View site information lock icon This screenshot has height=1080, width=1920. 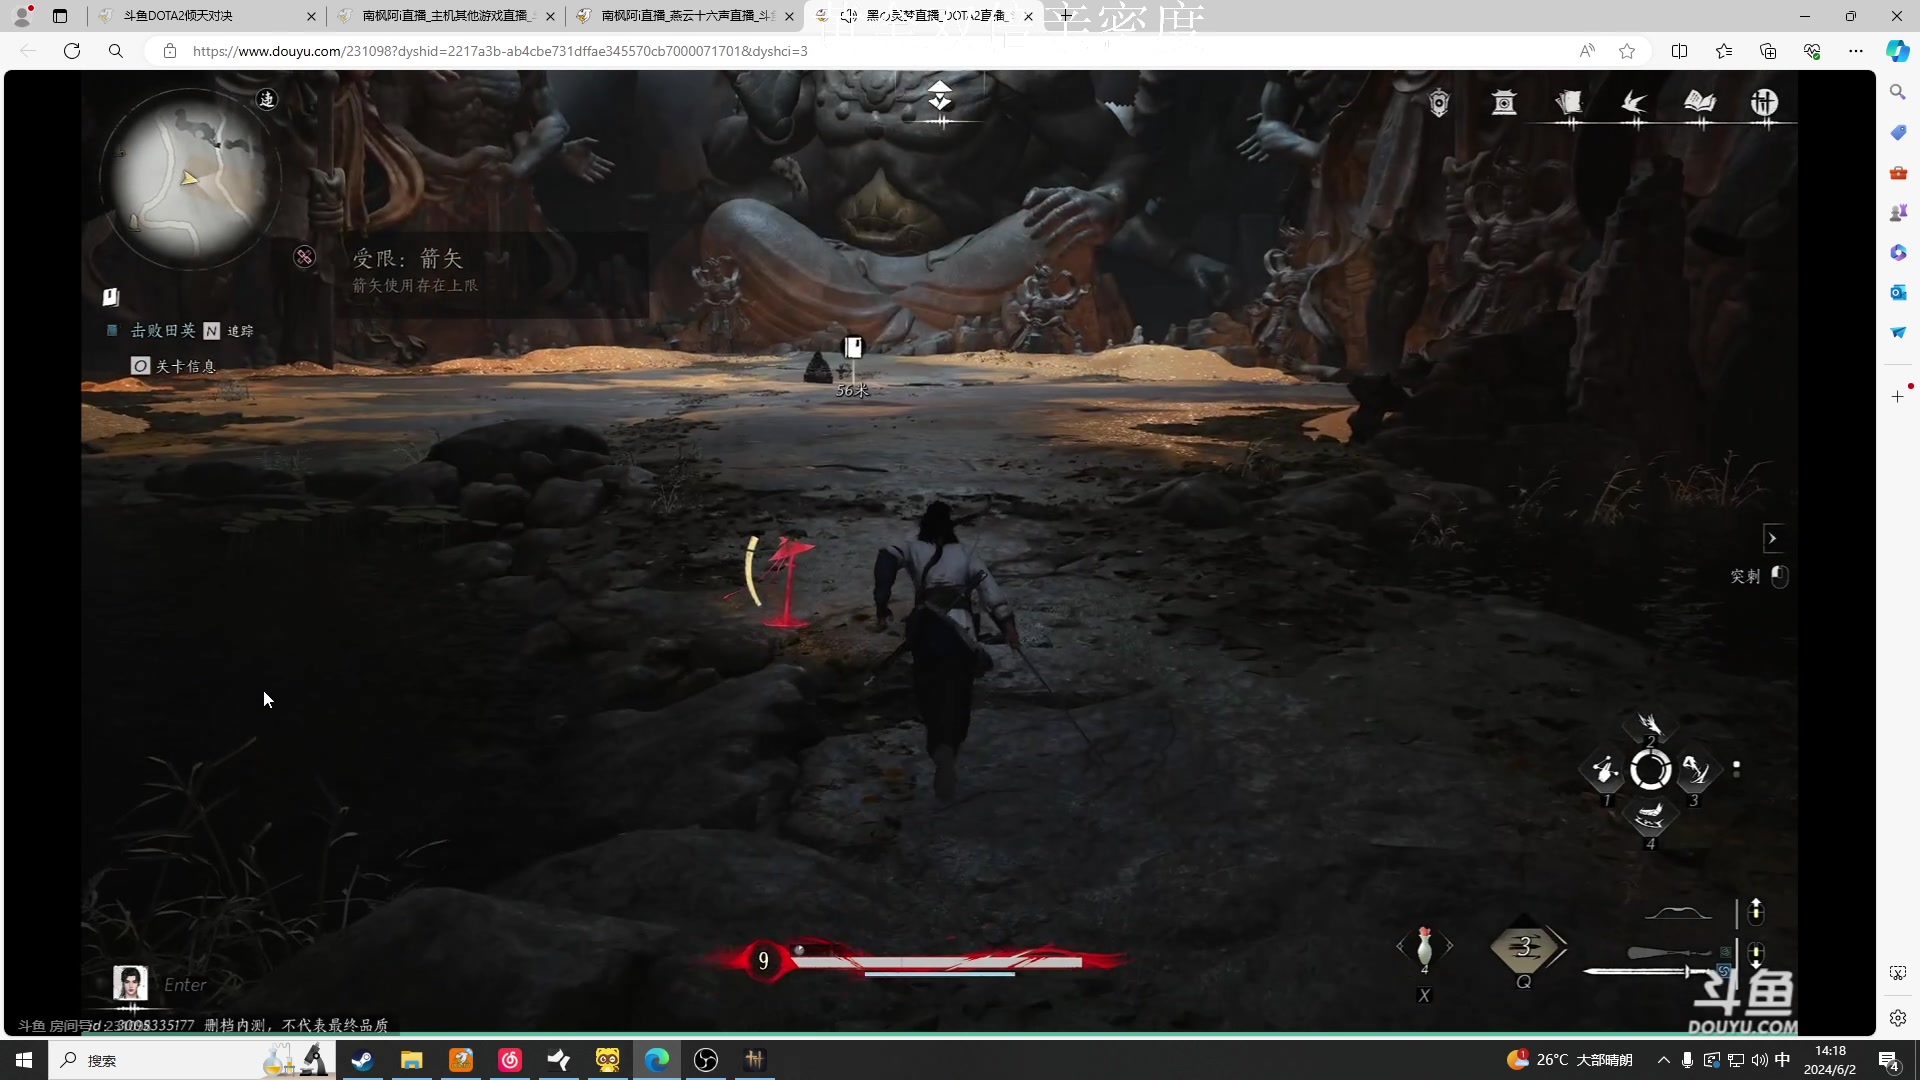tap(170, 51)
